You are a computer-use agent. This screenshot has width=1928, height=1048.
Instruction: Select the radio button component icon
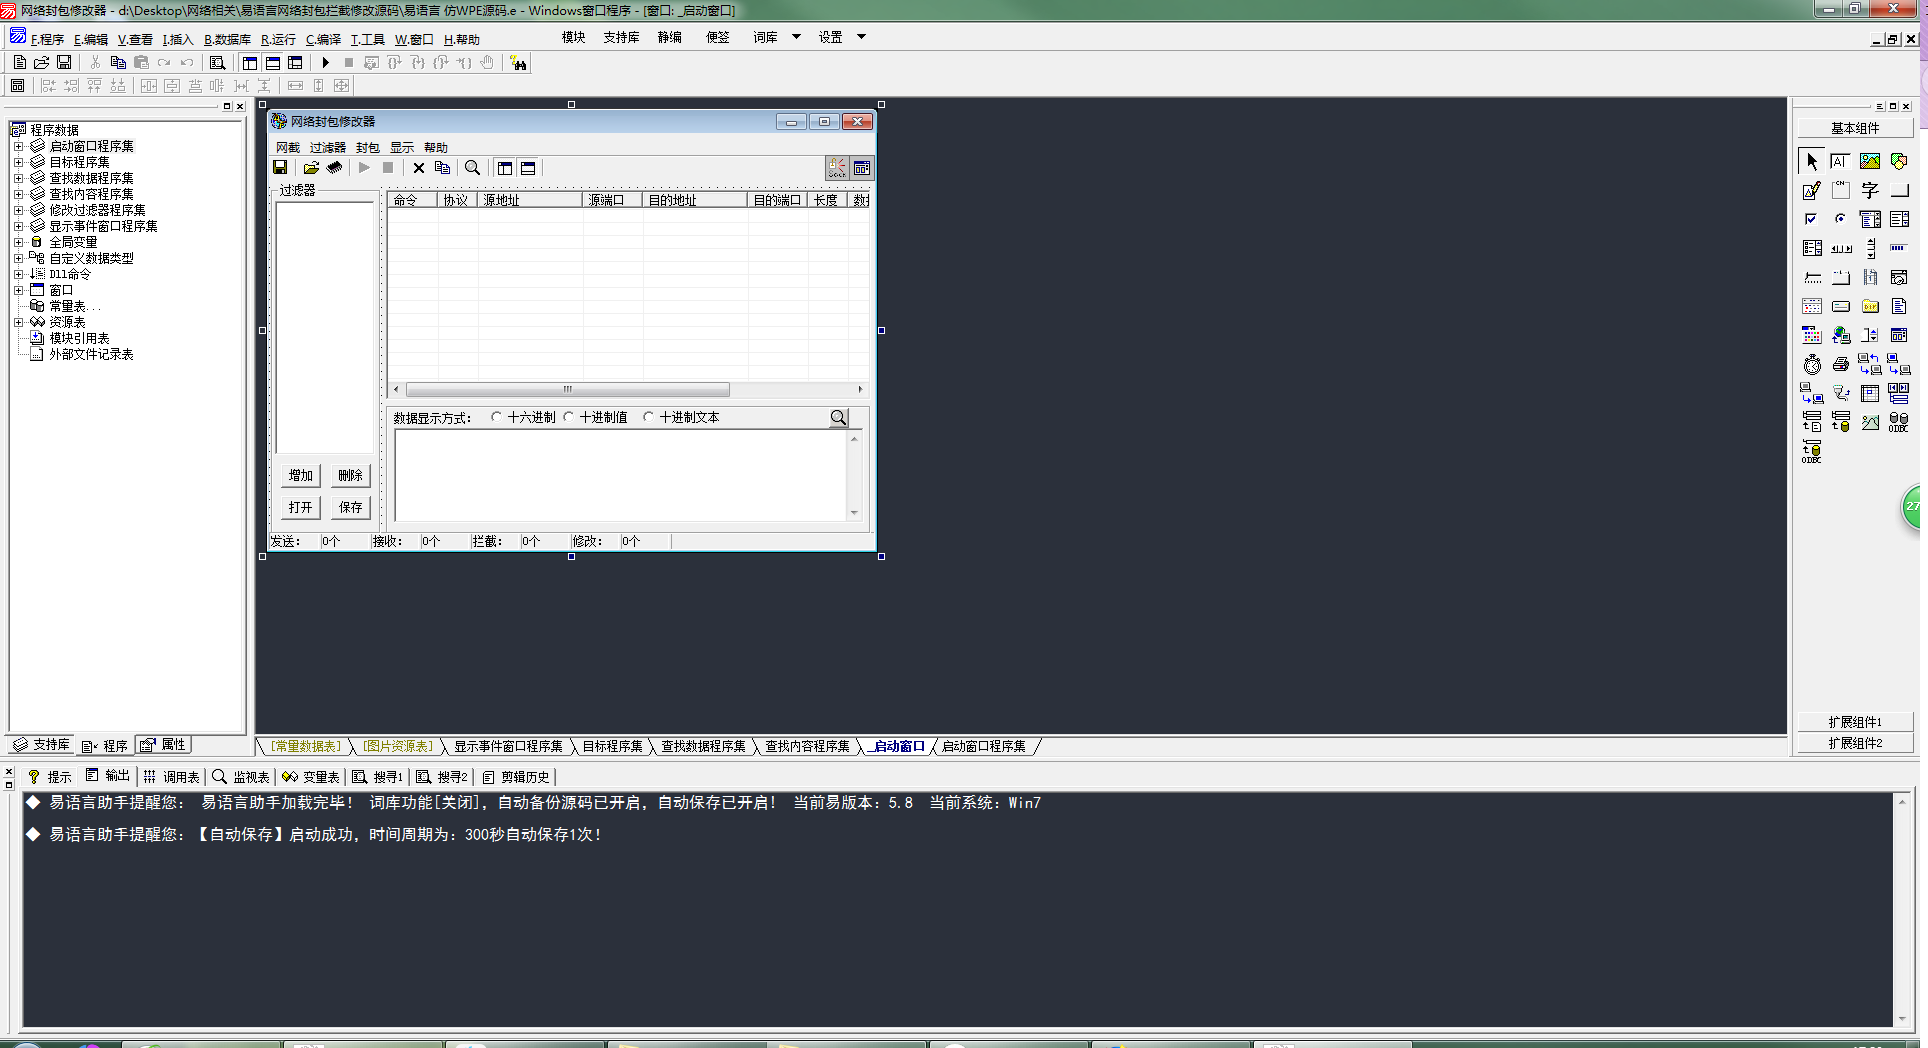tap(1840, 219)
